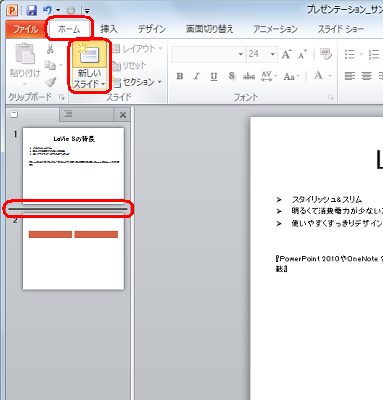Viewport: 383px width, 400px height.
Task: Decrease font size with the small A icon
Action: coord(302,54)
